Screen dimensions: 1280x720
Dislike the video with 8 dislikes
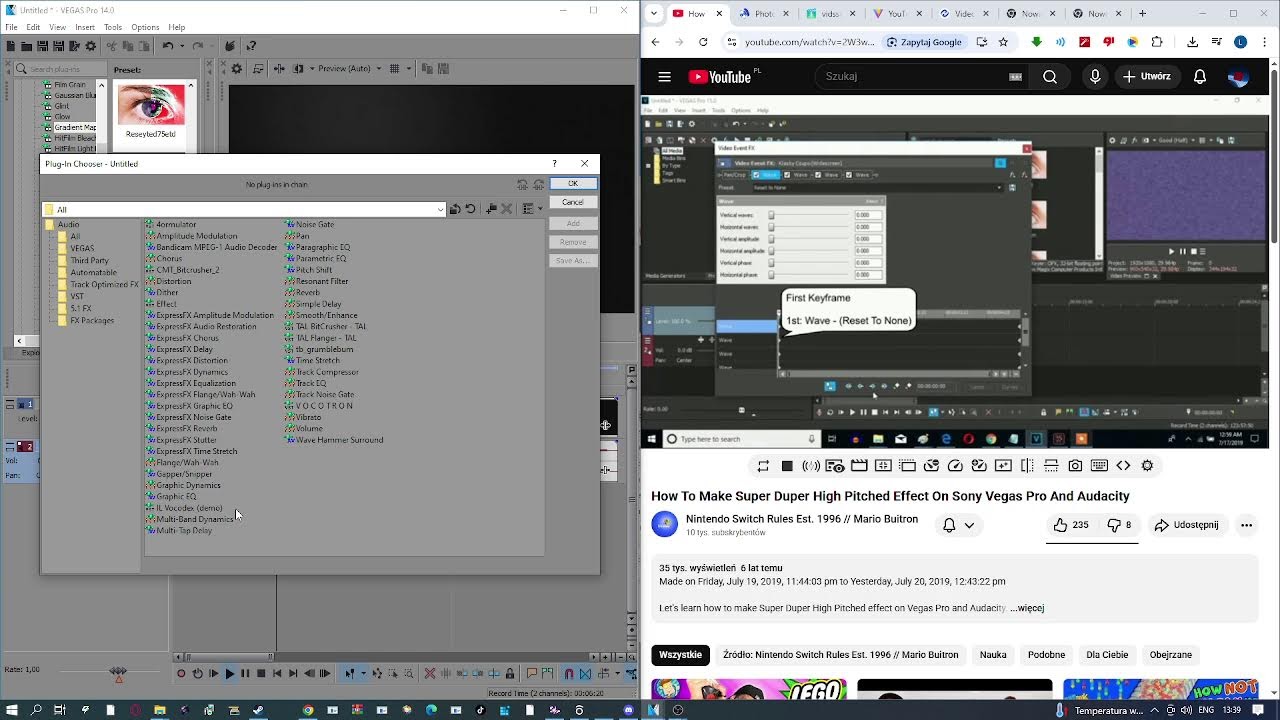tap(1119, 525)
